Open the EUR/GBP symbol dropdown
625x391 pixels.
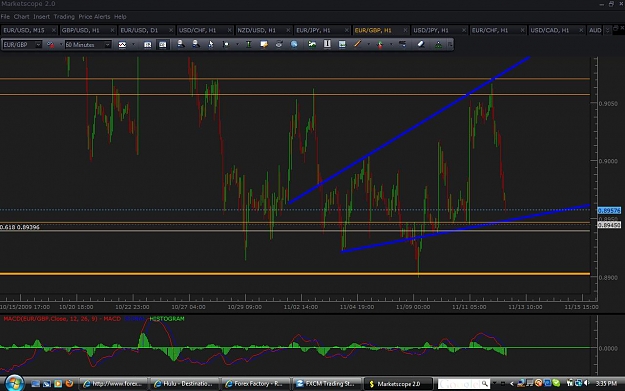click(38, 45)
